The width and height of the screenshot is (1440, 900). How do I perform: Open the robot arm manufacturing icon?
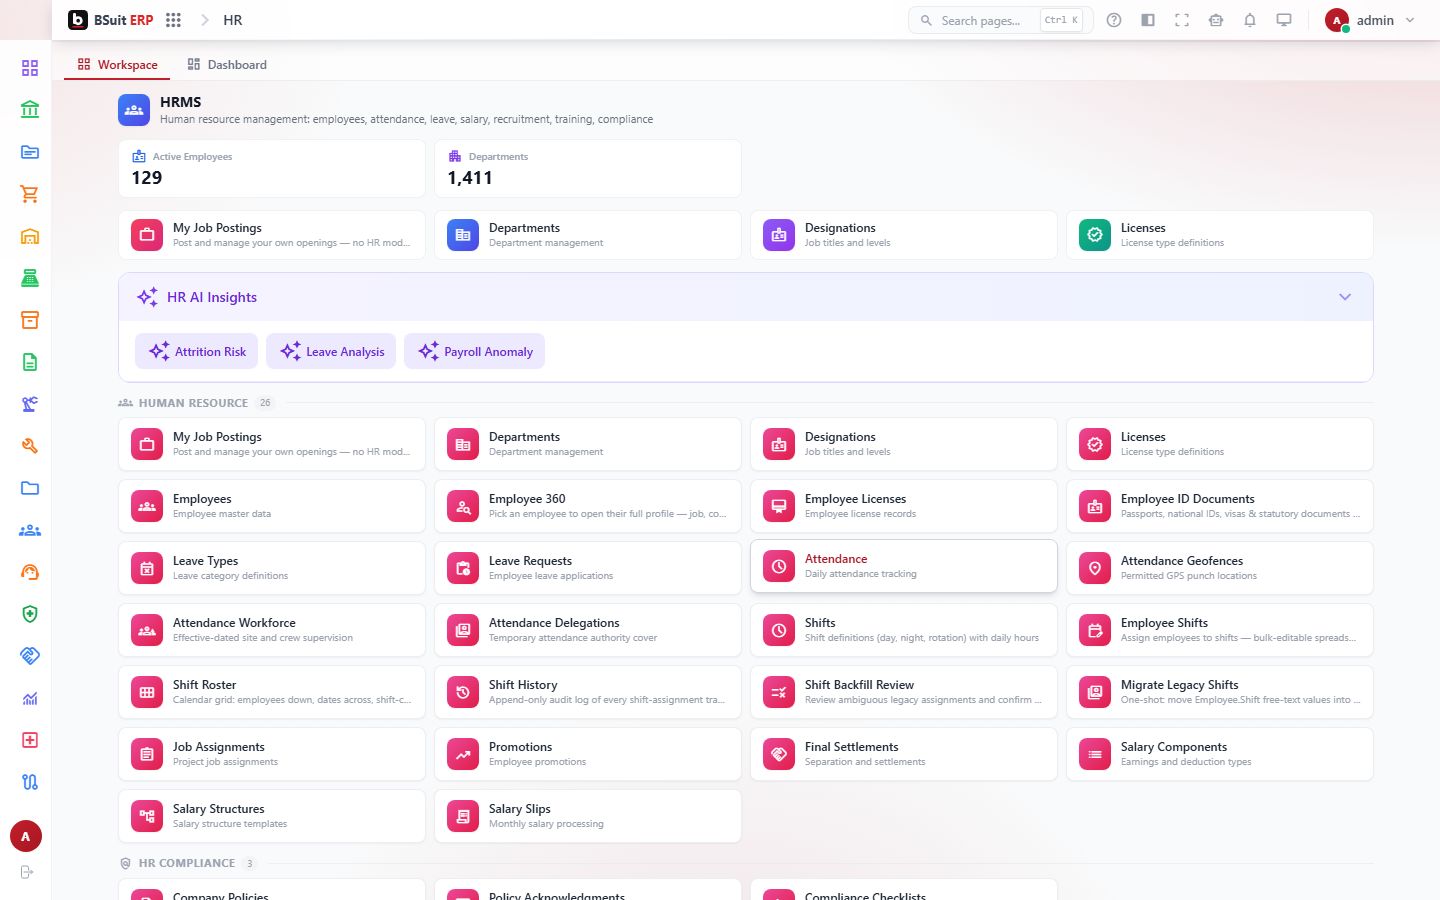click(x=30, y=404)
